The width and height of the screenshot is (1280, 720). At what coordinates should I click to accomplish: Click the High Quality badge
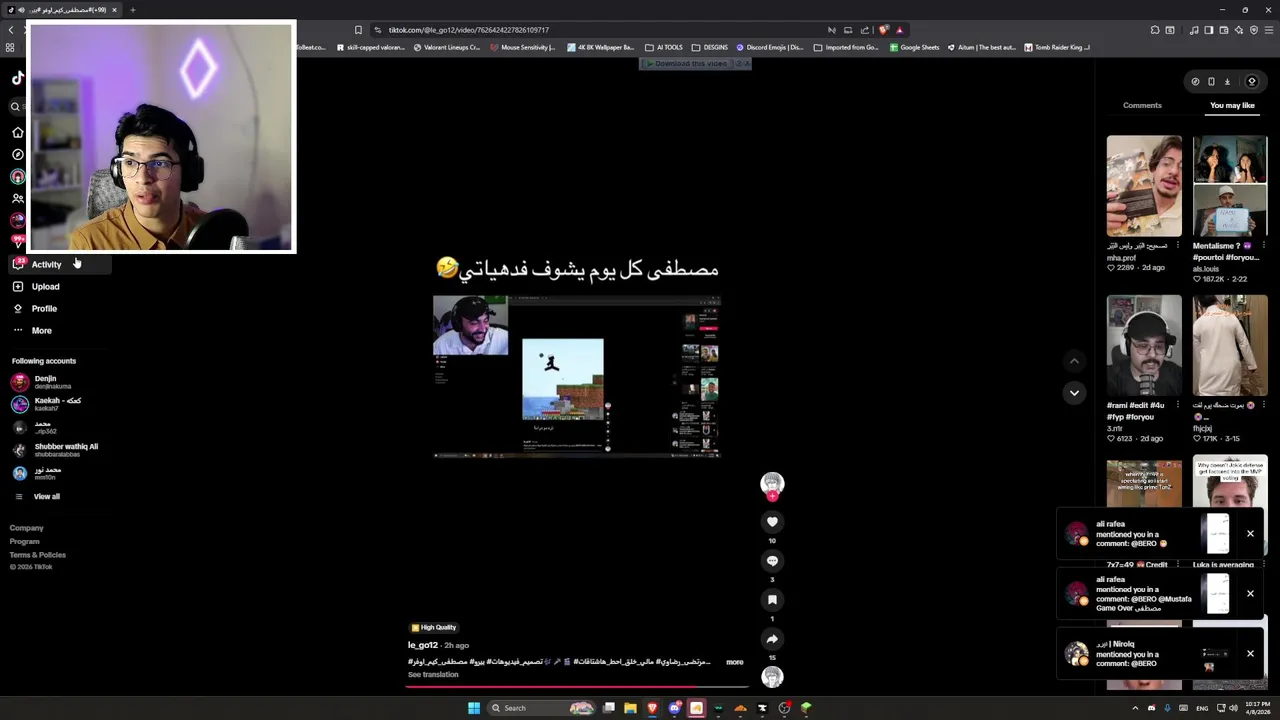(434, 627)
